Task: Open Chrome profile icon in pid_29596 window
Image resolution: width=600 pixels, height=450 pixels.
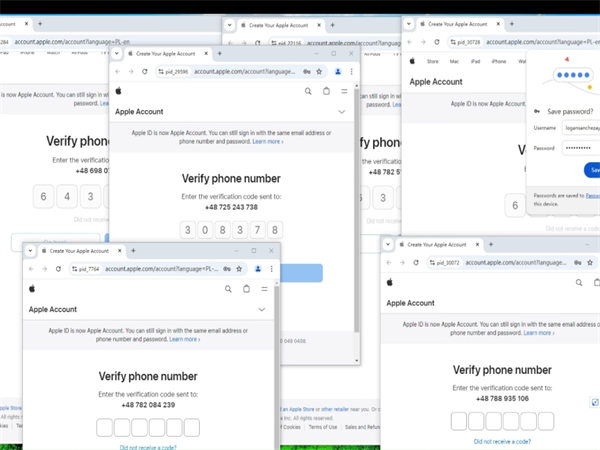Action: 338,72
